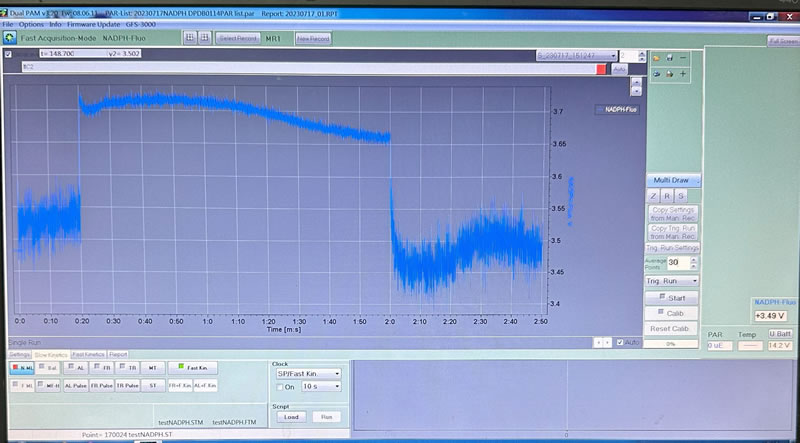Screen dimensions: 800x443
Task: Click the Average Points value field
Action: click(676, 263)
